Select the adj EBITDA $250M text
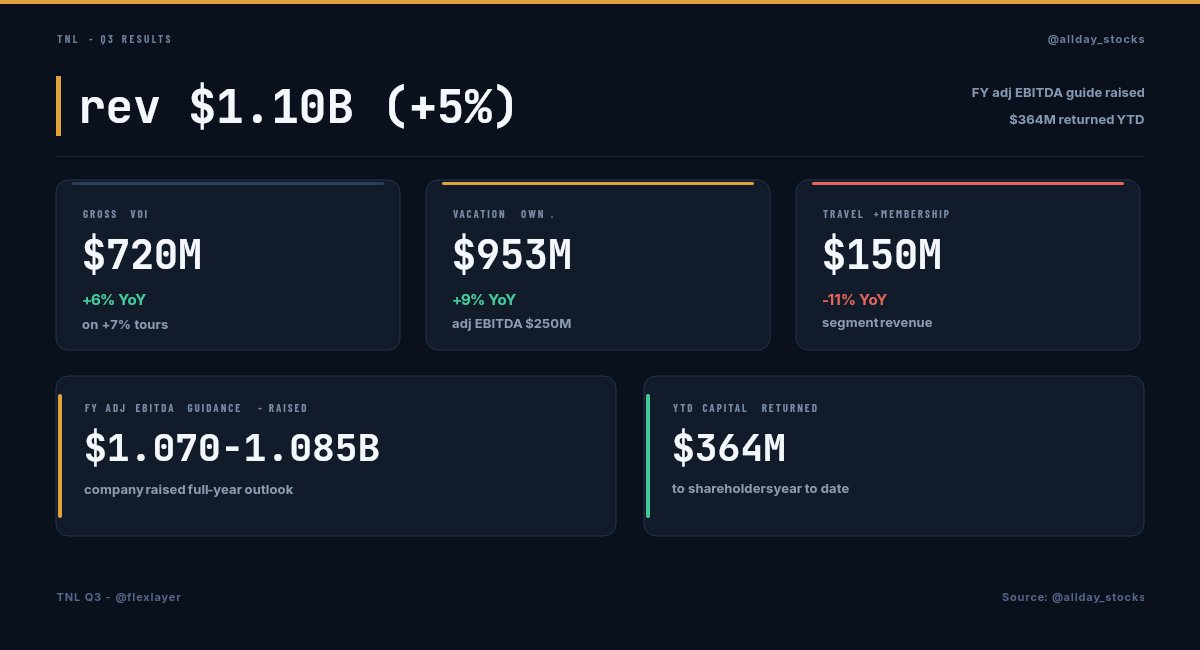Image resolution: width=1200 pixels, height=650 pixels. click(x=512, y=324)
